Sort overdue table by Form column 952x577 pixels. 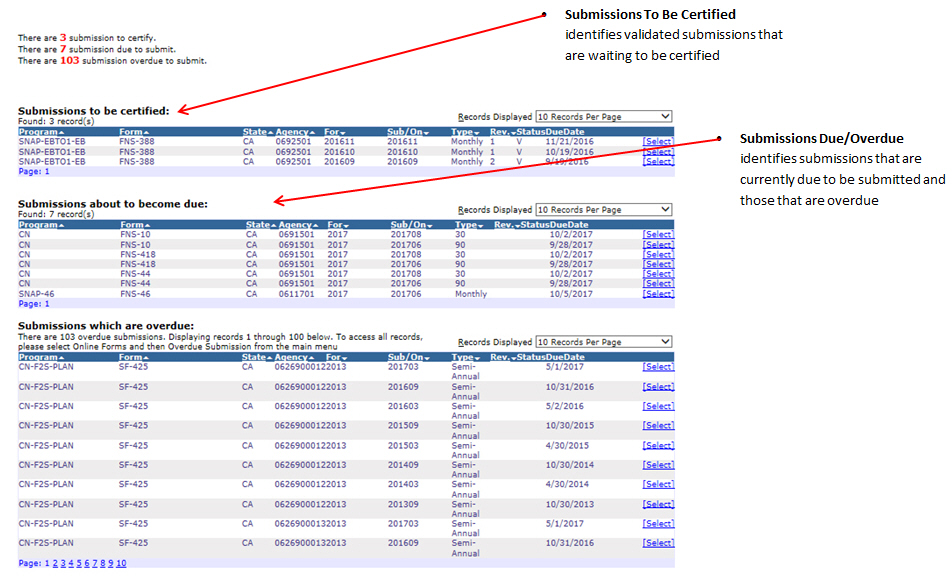coord(134,357)
